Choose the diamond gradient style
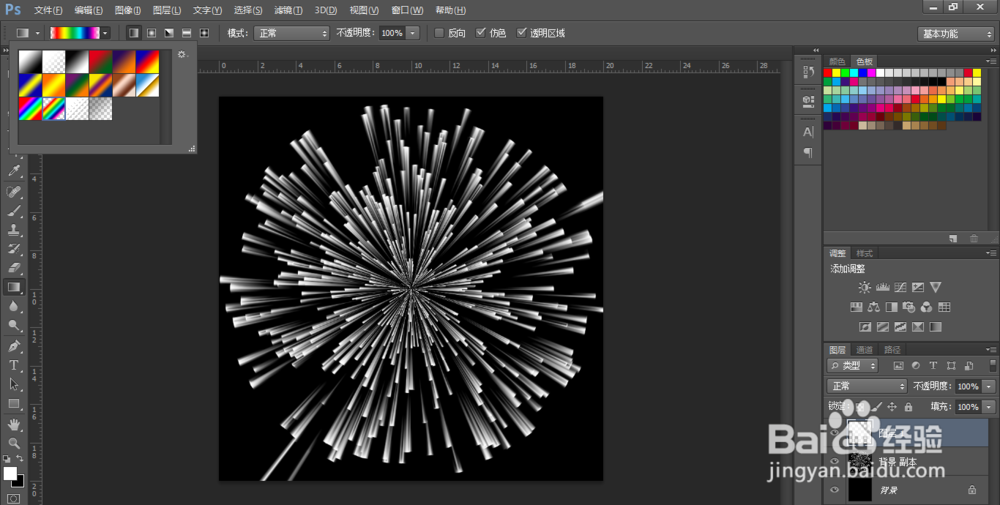This screenshot has height=505, width=1000. [204, 33]
